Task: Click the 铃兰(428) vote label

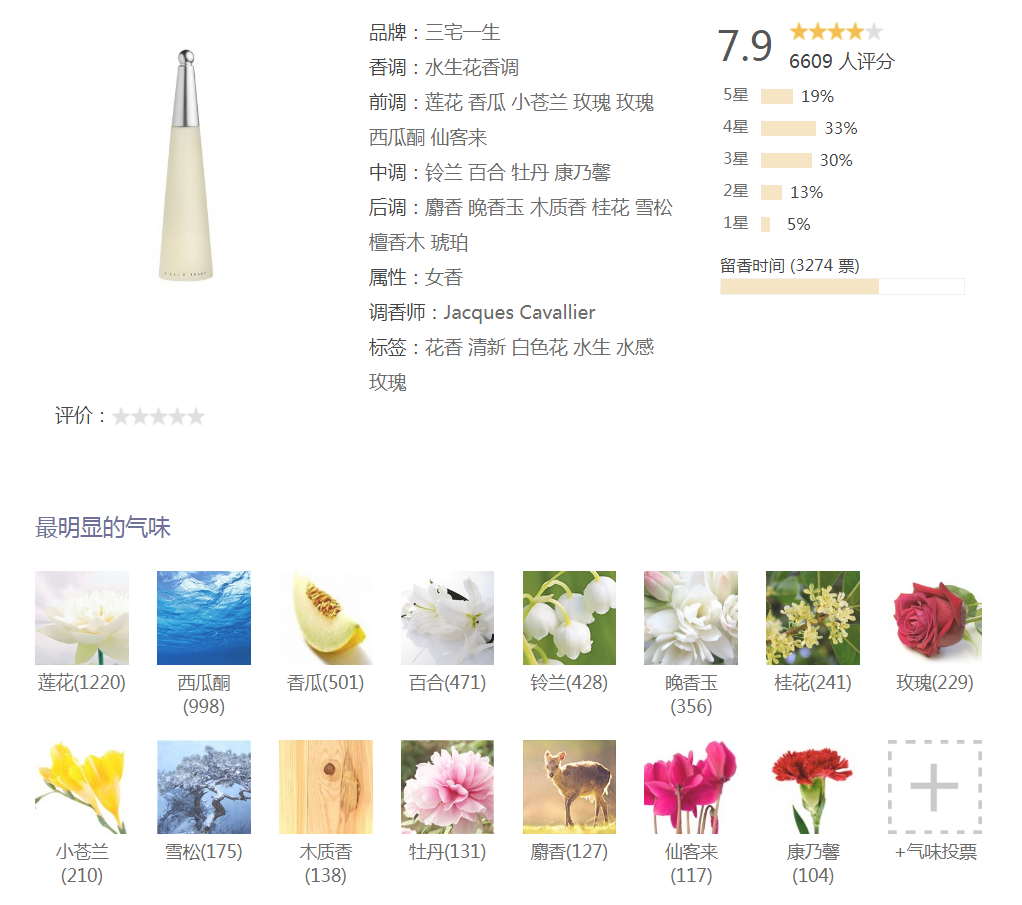Action: tap(570, 683)
